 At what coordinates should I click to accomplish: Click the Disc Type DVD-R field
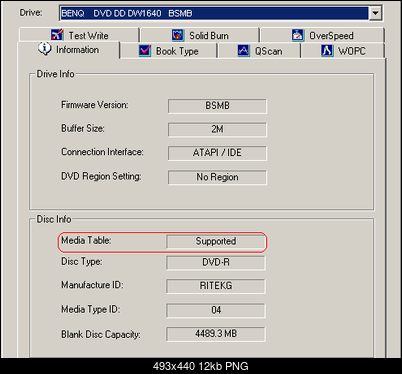point(216,263)
